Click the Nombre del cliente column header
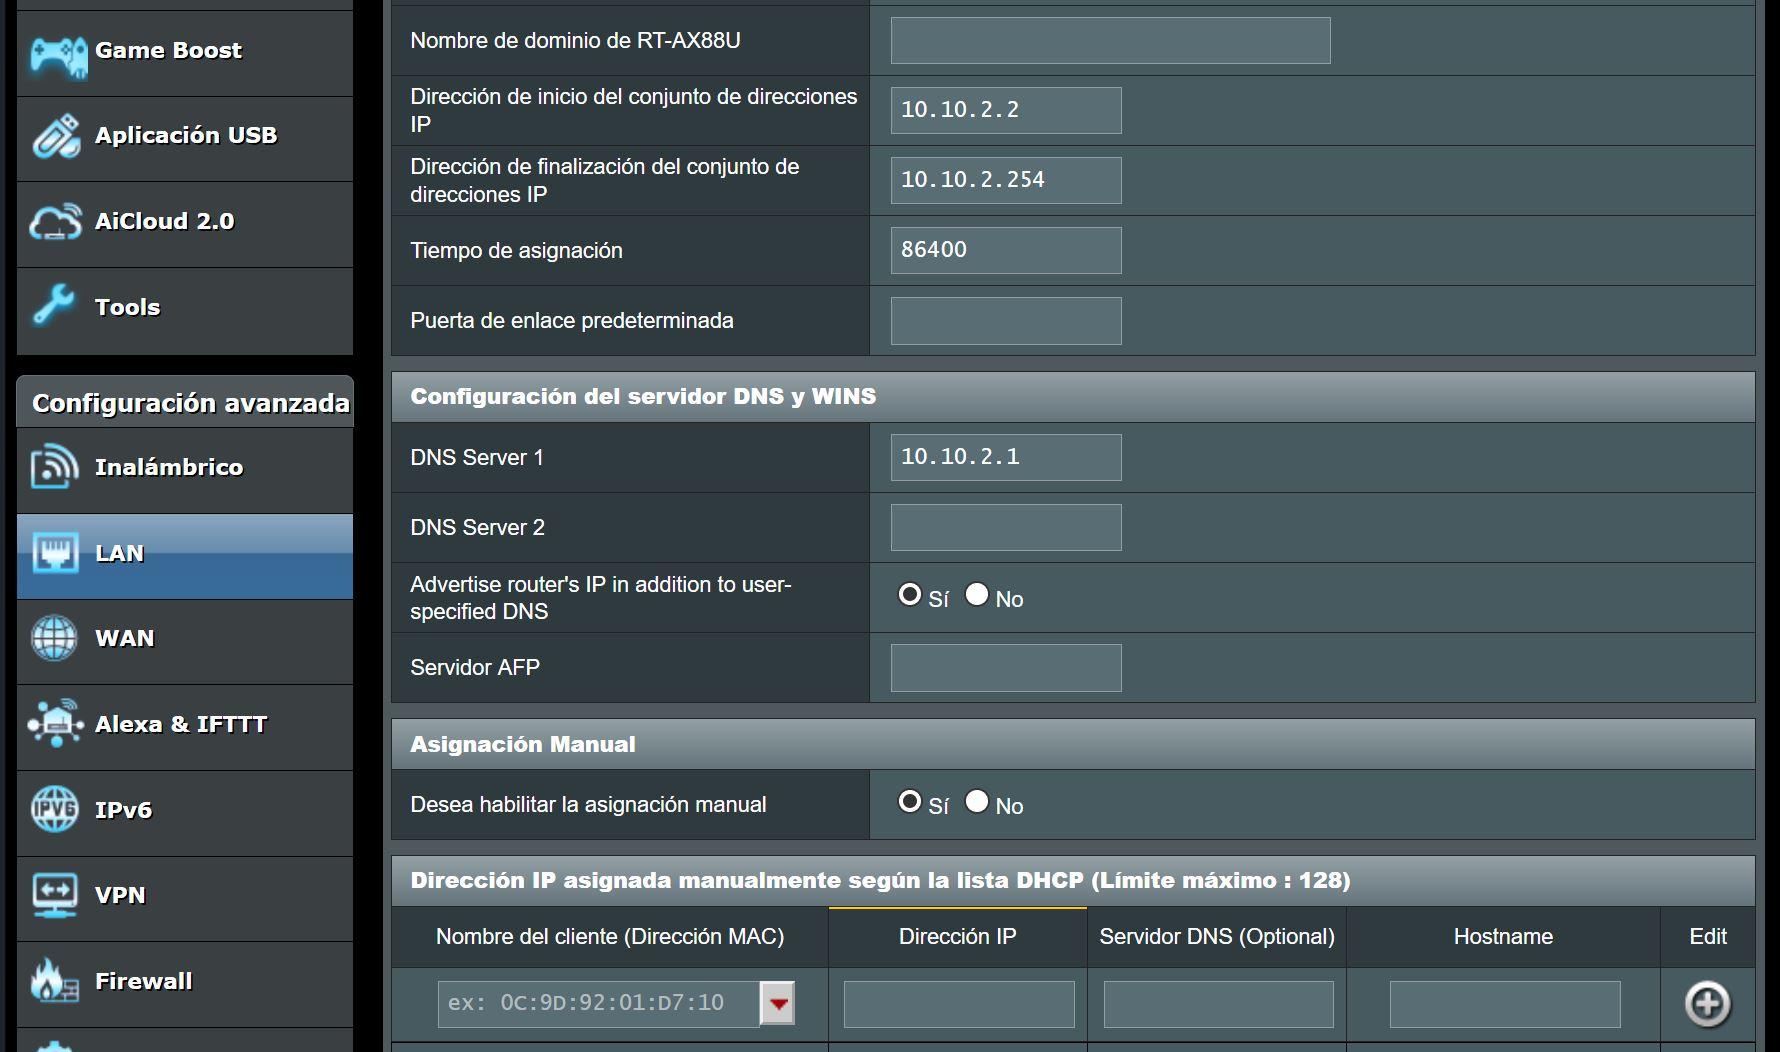The width and height of the screenshot is (1780, 1052). 610,937
